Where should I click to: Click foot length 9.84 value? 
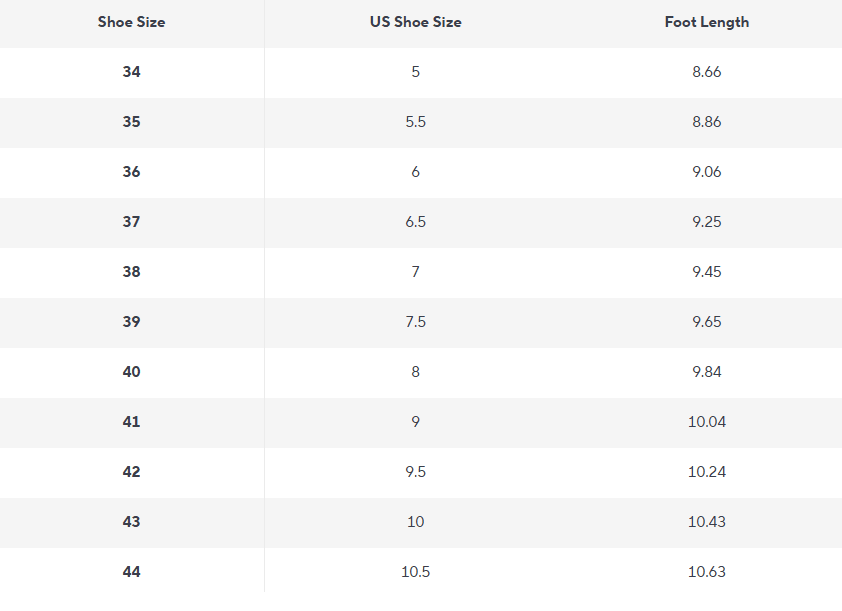click(707, 372)
